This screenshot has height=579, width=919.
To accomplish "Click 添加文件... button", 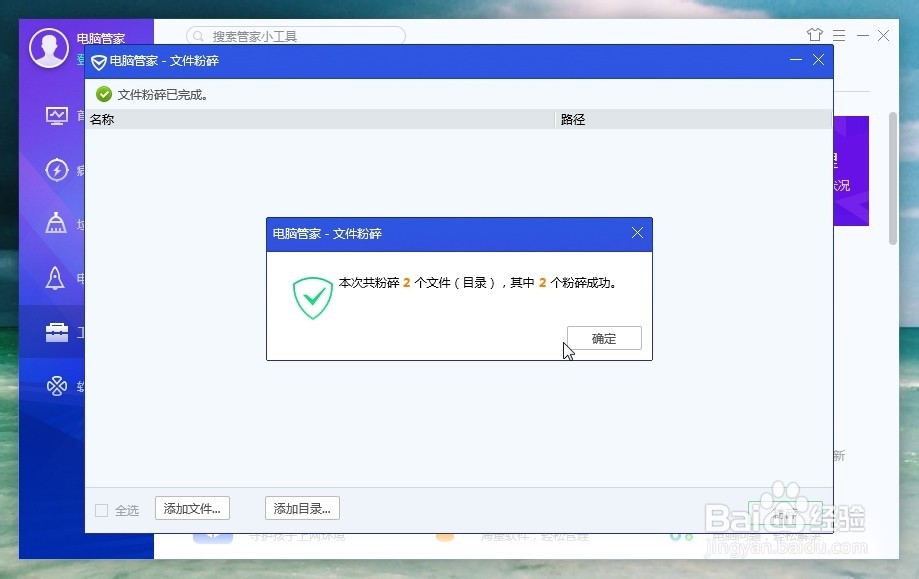I will (192, 508).
